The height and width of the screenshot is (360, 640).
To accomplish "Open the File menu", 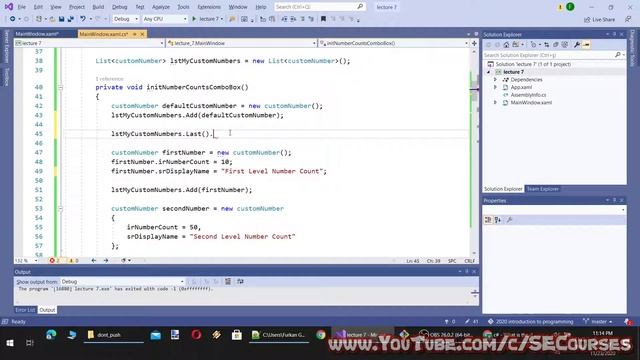I will [x=22, y=7].
